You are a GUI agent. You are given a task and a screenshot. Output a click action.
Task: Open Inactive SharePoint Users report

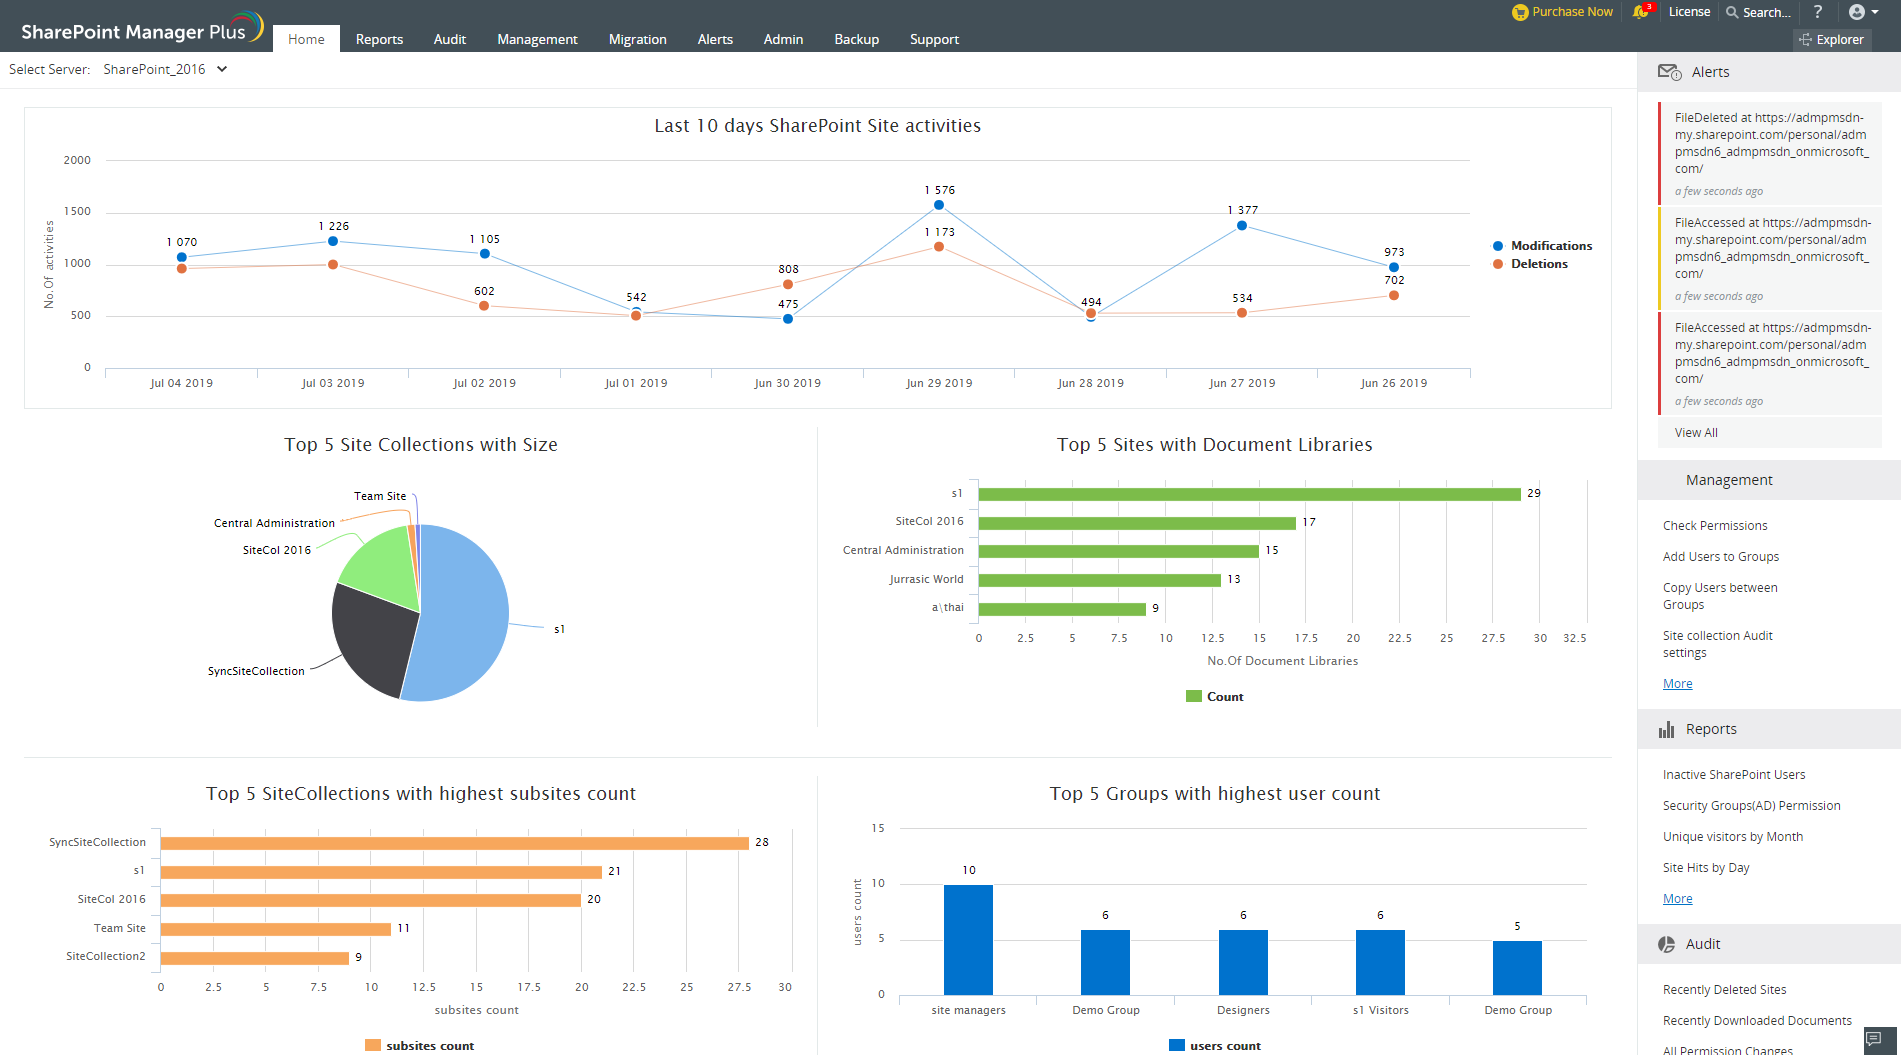(x=1734, y=775)
